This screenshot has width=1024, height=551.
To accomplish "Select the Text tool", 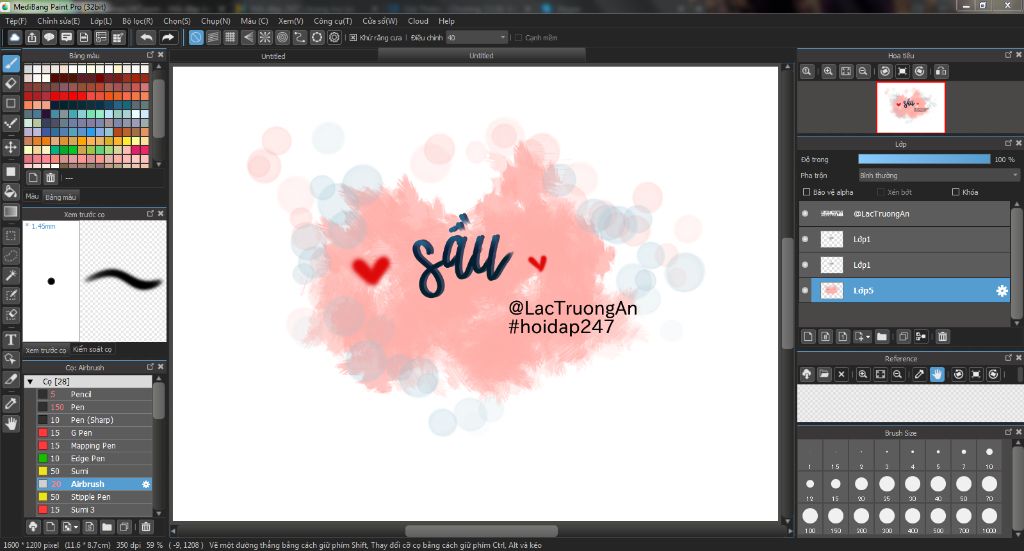I will click(10, 339).
